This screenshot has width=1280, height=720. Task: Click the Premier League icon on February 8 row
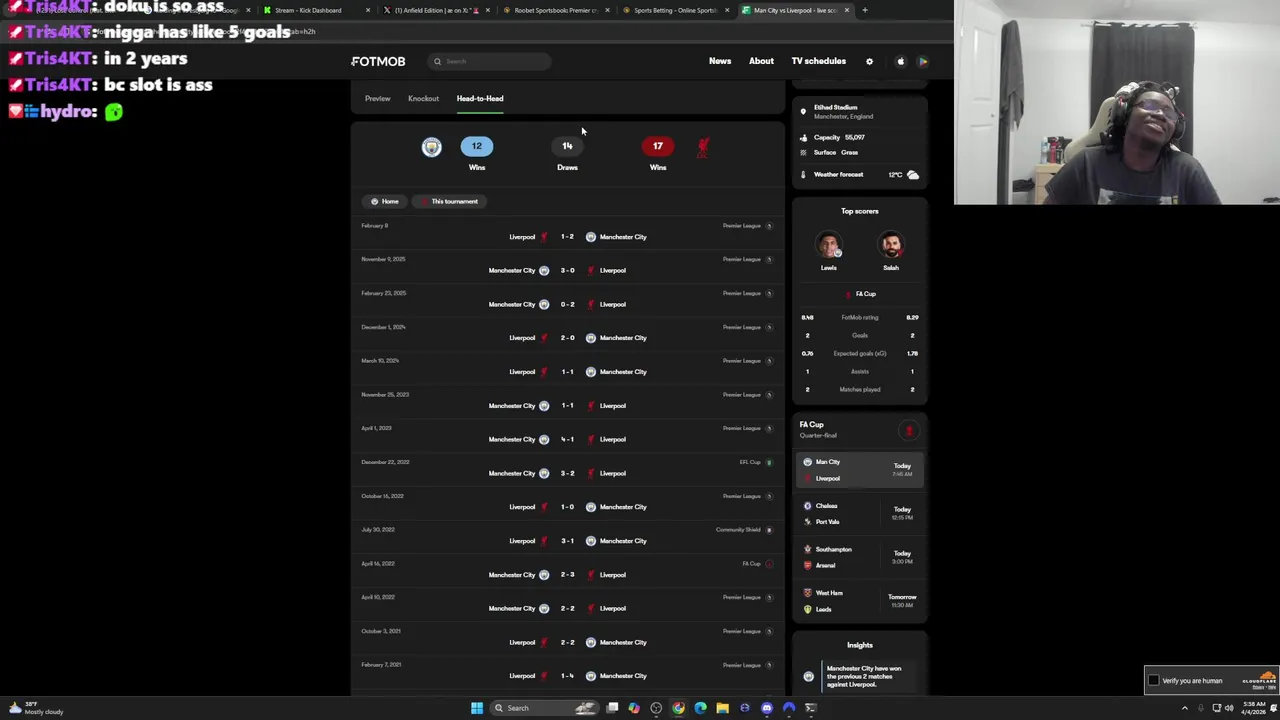[x=769, y=226]
